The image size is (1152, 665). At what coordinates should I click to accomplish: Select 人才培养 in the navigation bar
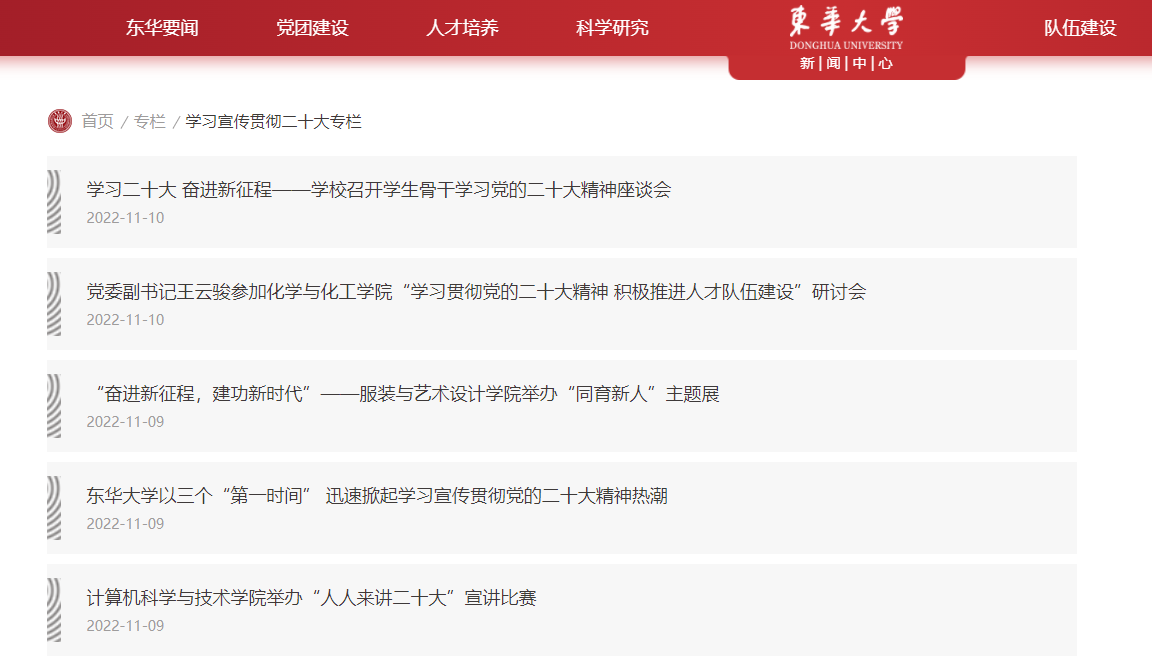(462, 28)
